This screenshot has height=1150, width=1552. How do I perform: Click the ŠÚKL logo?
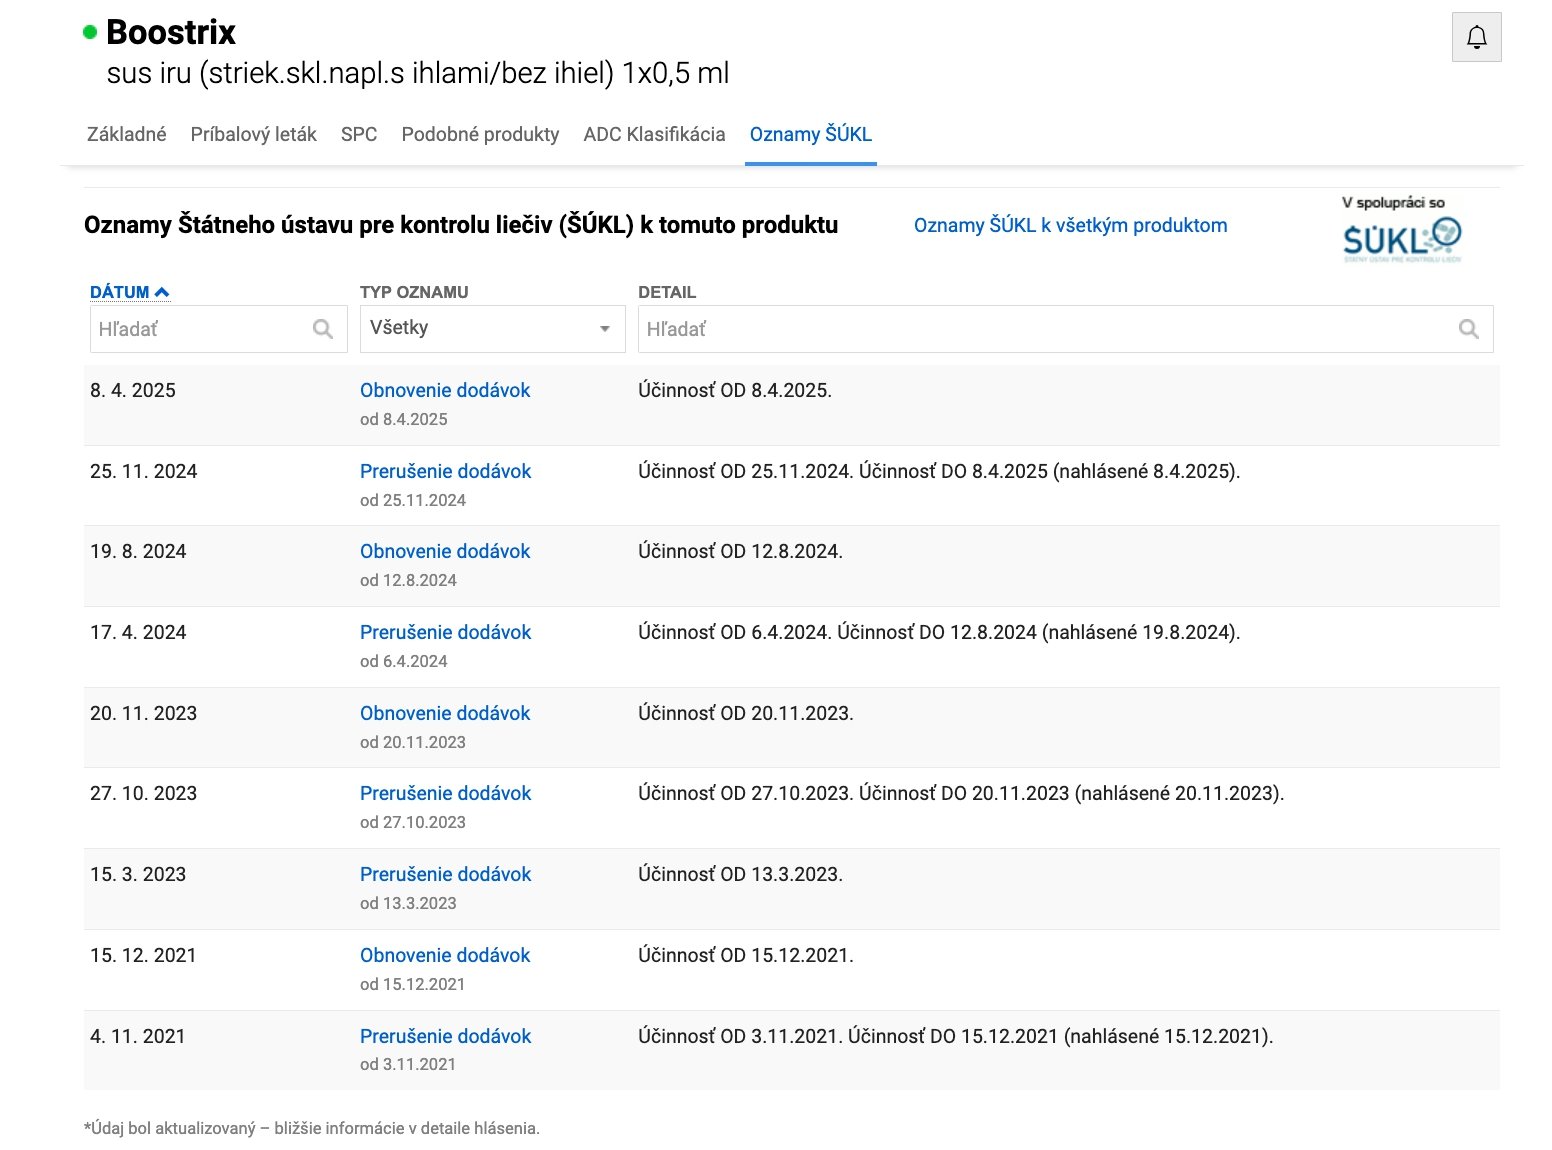1402,240
